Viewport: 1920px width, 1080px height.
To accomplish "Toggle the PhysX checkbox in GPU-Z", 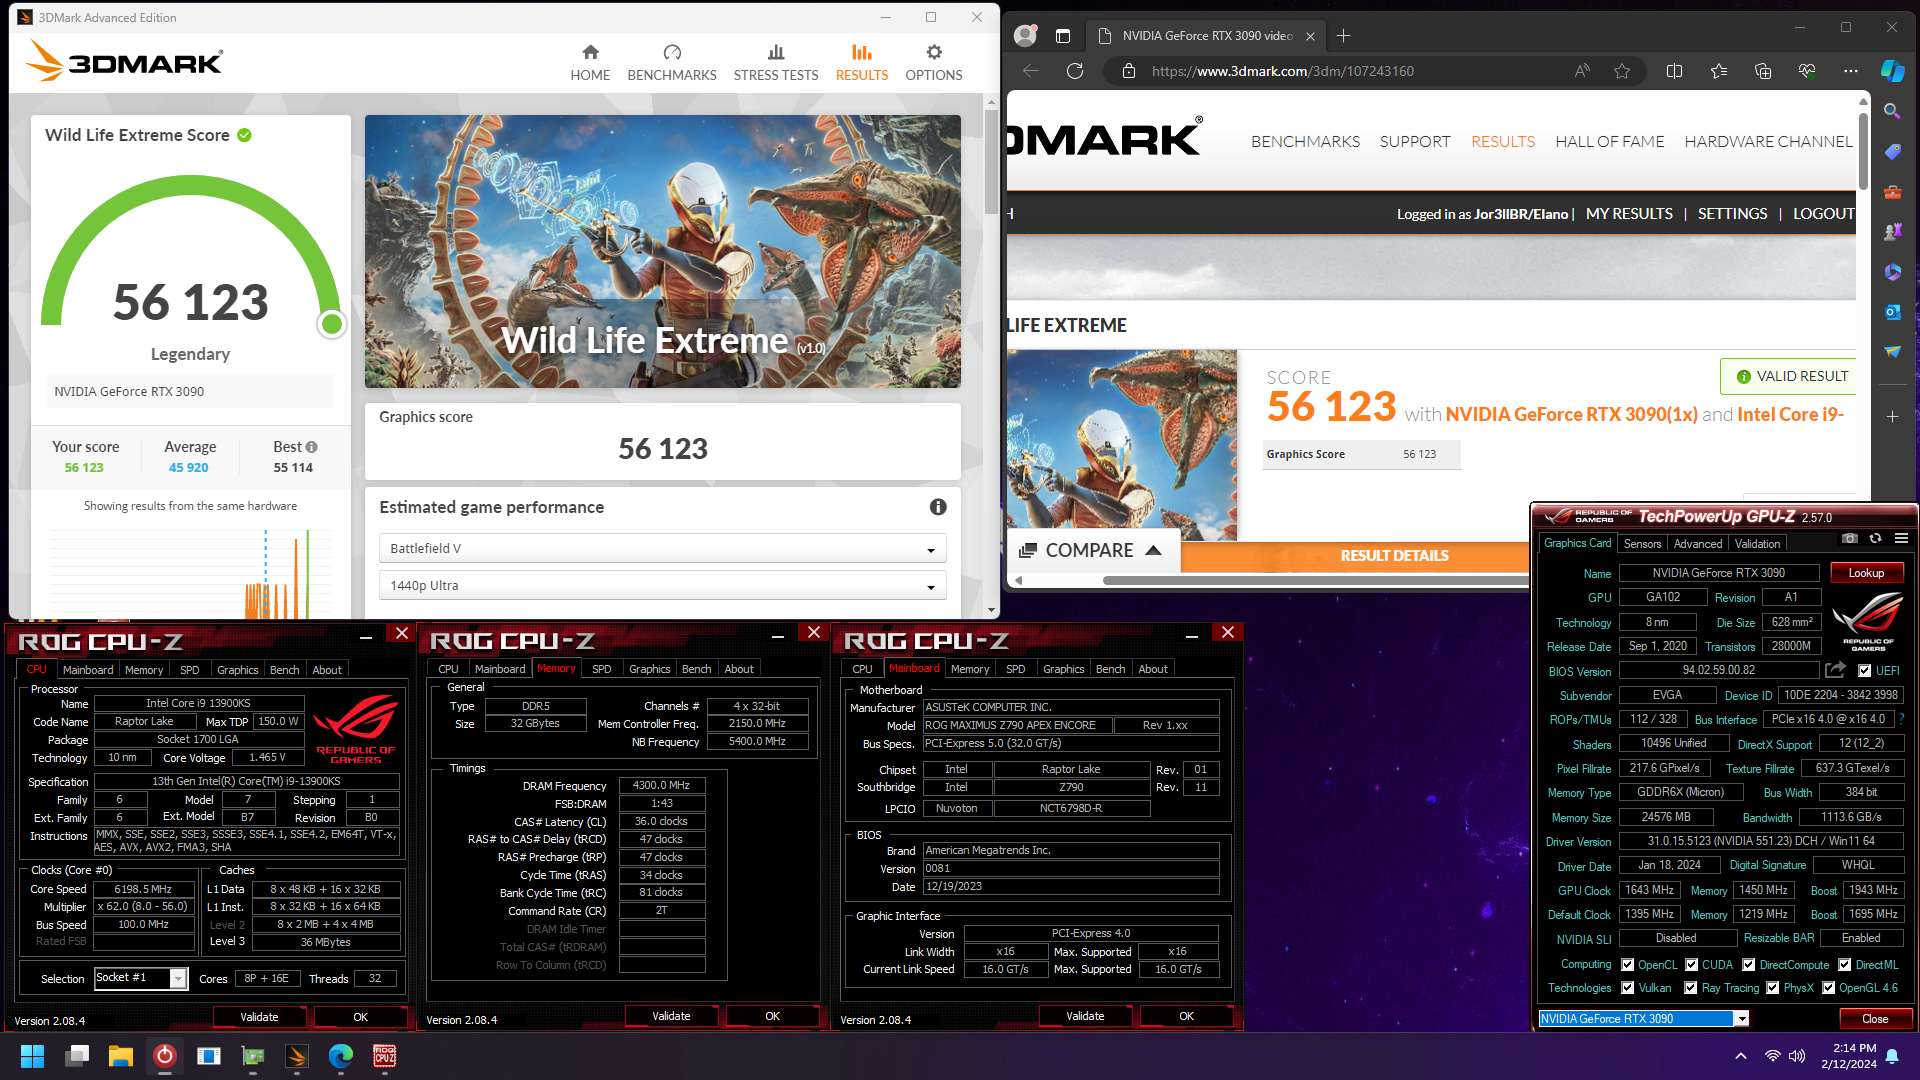I will tap(1773, 988).
